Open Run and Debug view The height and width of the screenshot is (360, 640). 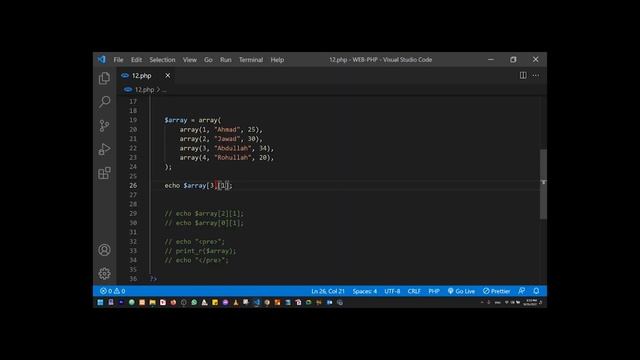coord(104,149)
